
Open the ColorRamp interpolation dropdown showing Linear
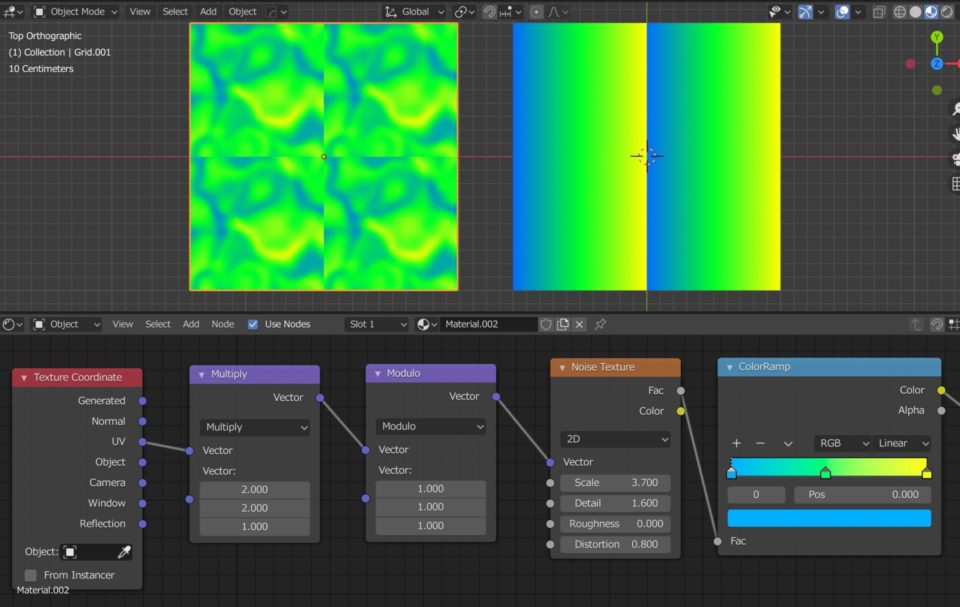click(899, 443)
